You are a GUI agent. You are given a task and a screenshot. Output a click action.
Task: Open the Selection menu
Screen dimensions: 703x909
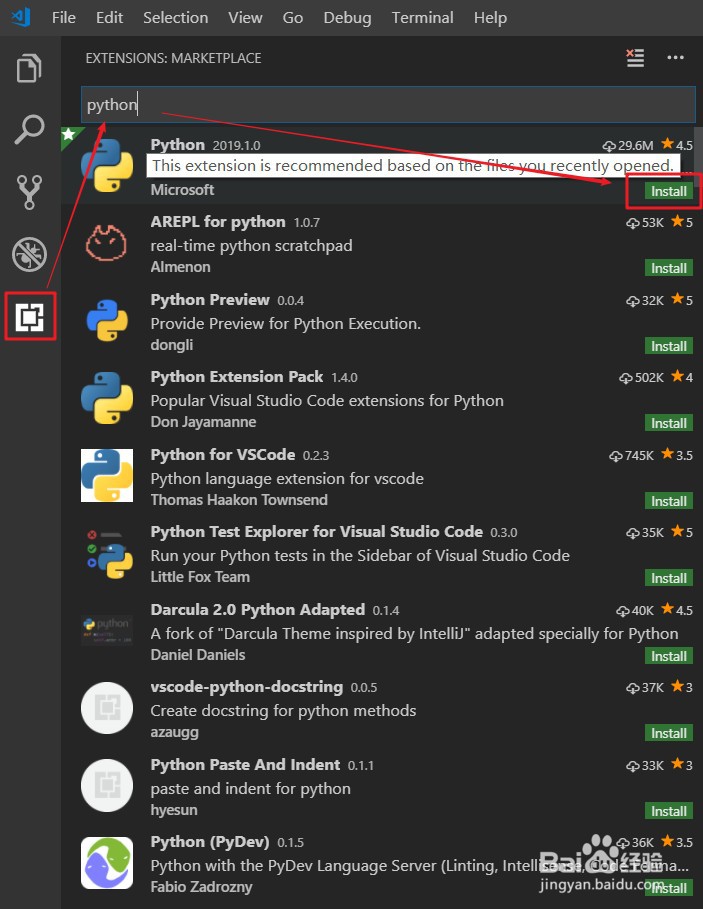(176, 17)
